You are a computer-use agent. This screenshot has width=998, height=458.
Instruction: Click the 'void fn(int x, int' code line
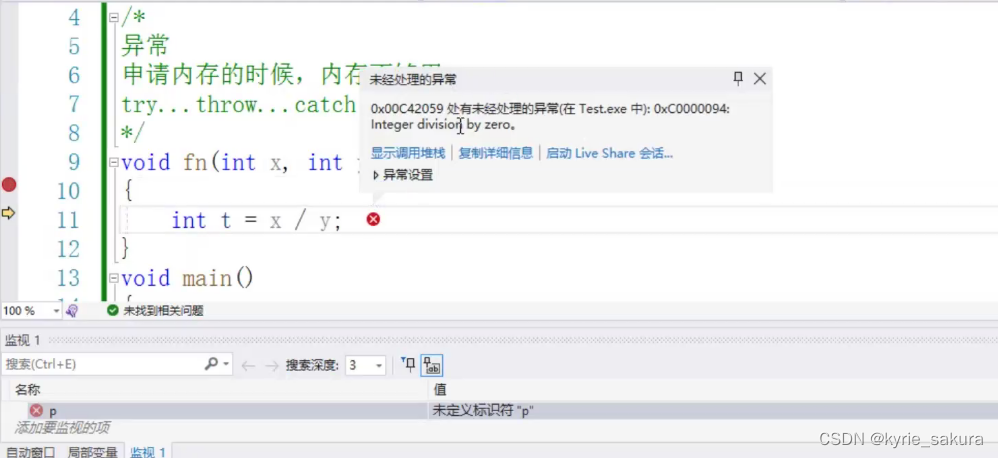click(232, 163)
